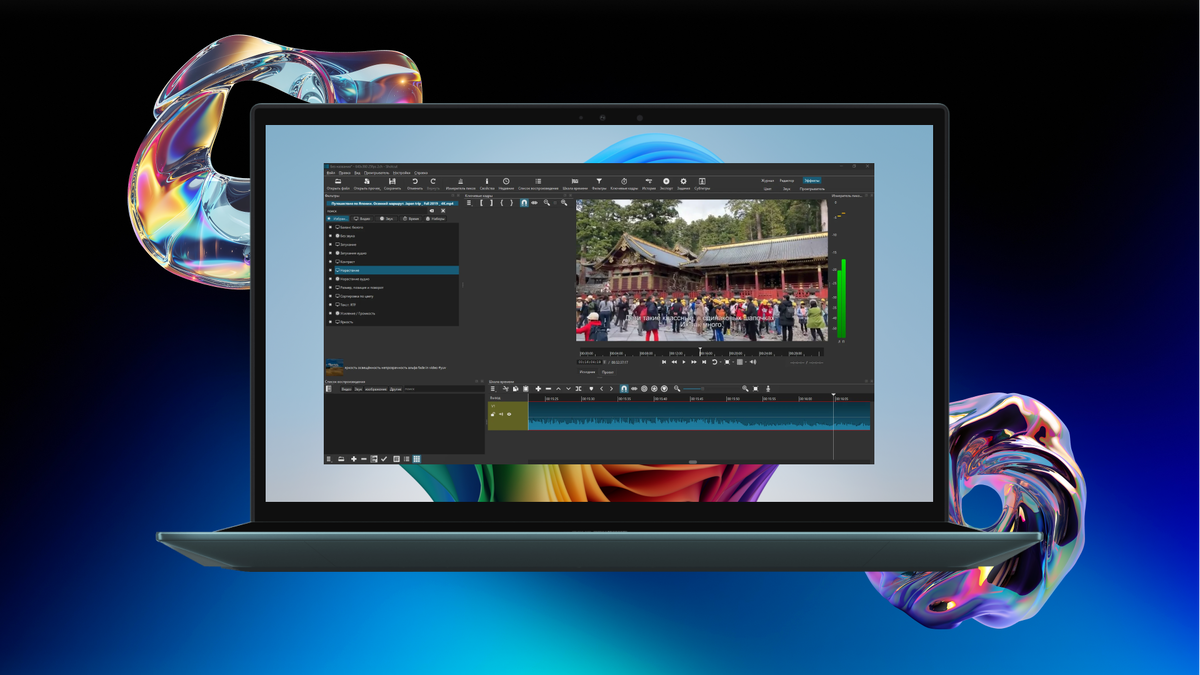Switch to the Наборы filters tab
This screenshot has width=1200, height=675.
(x=435, y=218)
